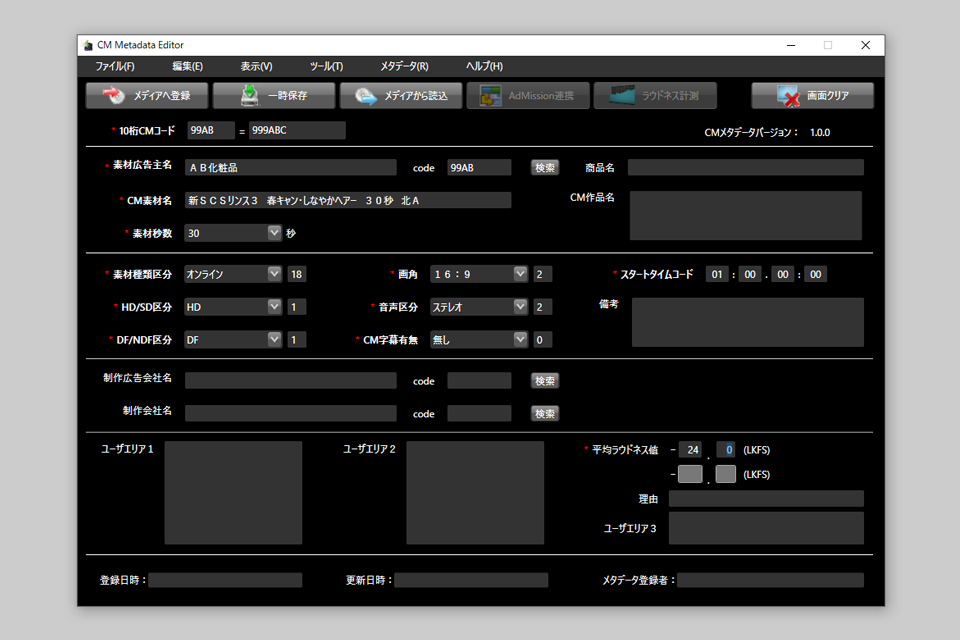Screen dimensions: 960x640
Task: Close the CM Metadata Editor window
Action: [865, 45]
